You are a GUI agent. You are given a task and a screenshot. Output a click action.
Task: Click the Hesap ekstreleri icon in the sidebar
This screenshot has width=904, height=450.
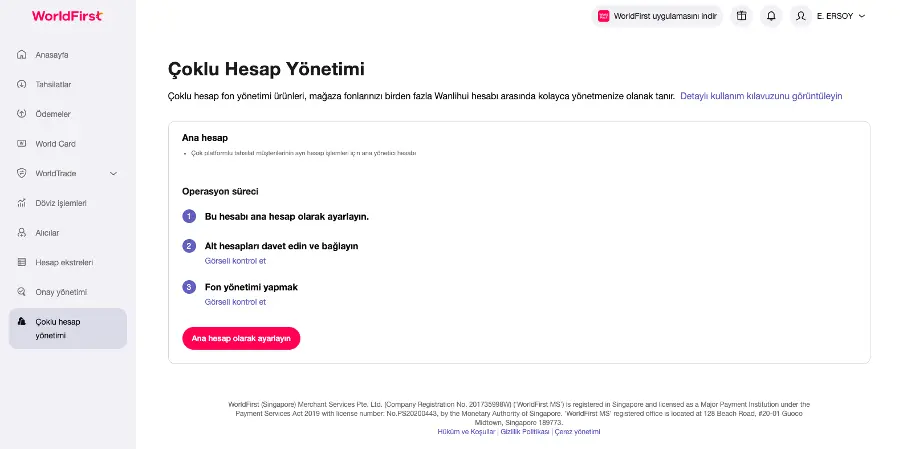22,262
